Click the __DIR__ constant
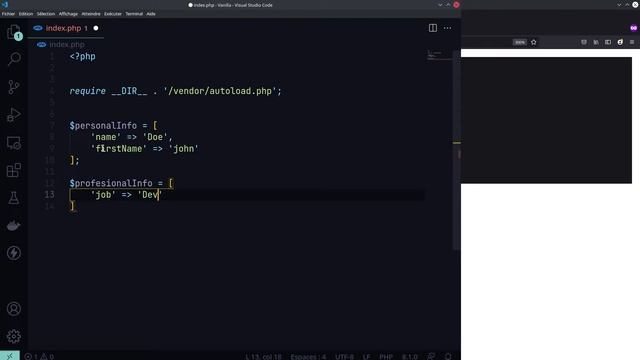 (x=129, y=91)
